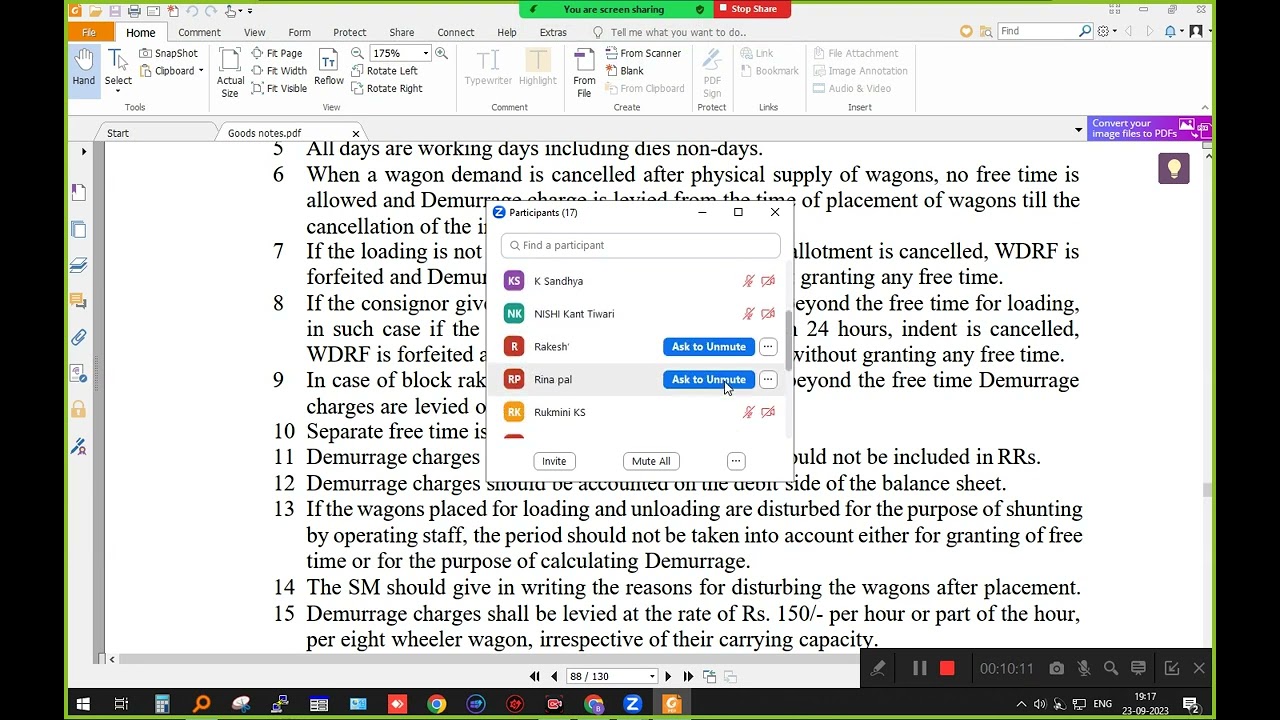This screenshot has width=1280, height=720.
Task: Open the File menu
Action: point(89,32)
